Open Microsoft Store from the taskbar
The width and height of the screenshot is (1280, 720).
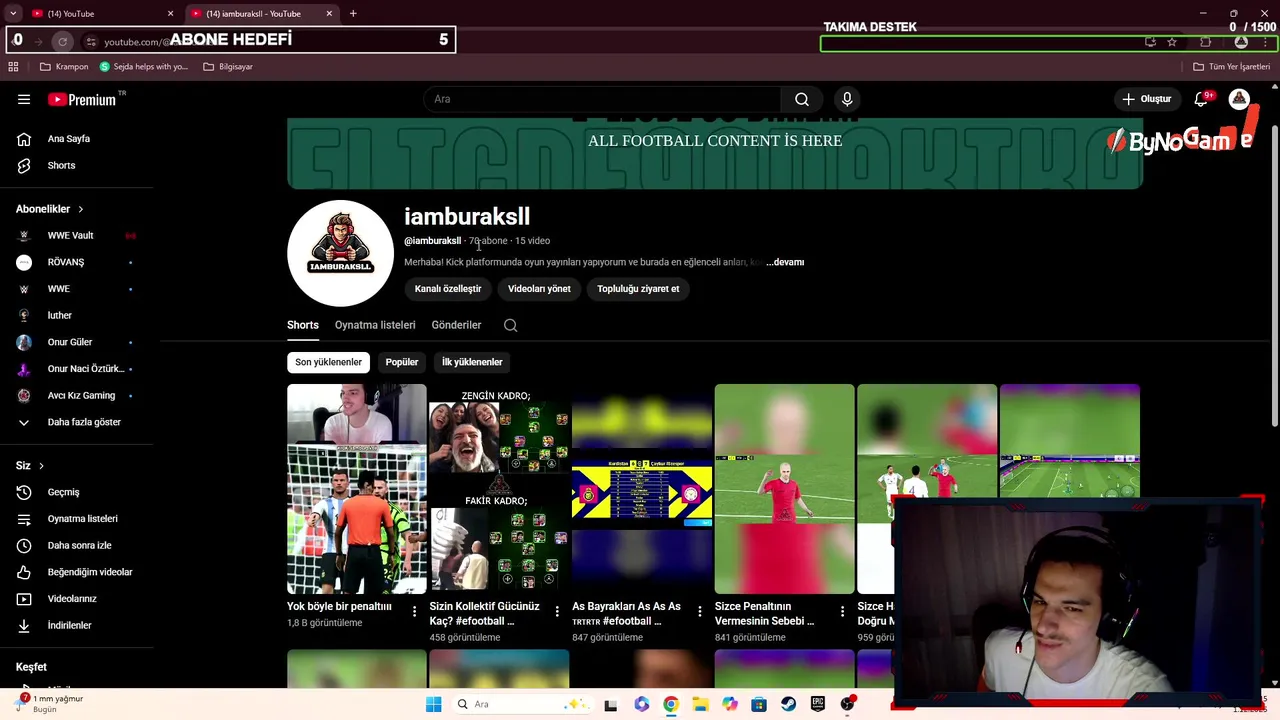point(759,704)
